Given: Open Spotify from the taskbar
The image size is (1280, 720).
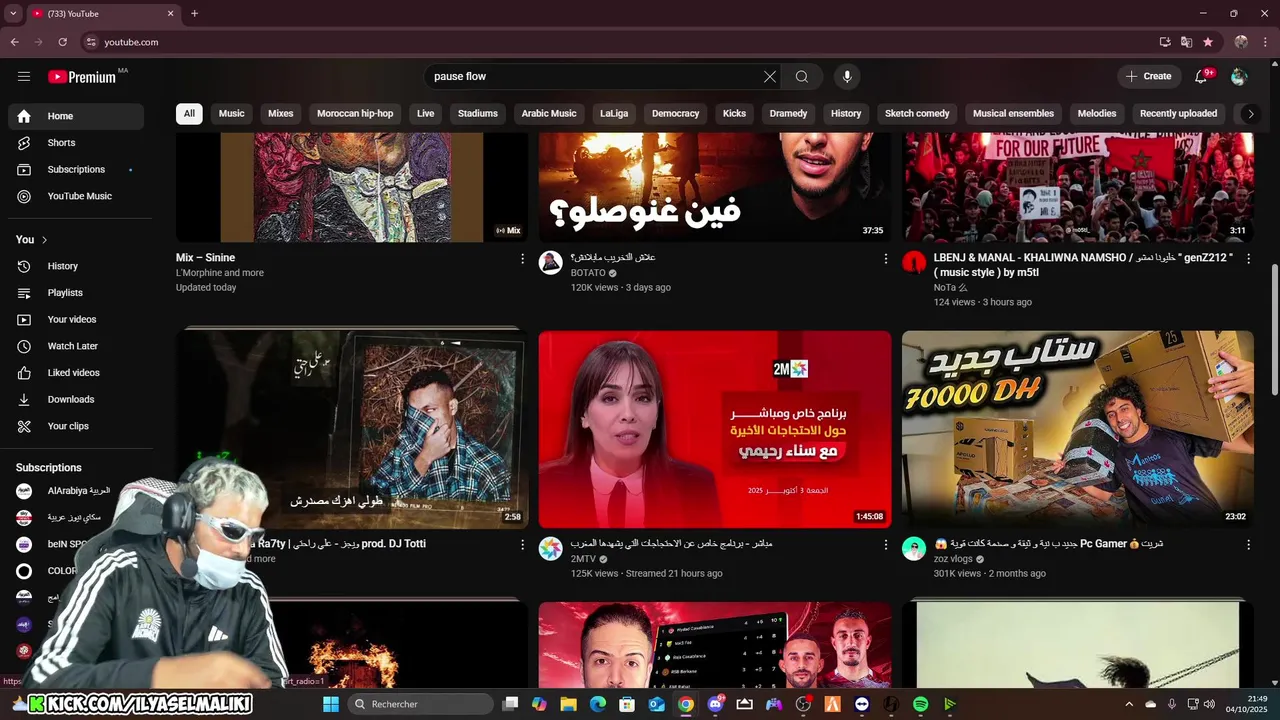Looking at the screenshot, I should [920, 704].
